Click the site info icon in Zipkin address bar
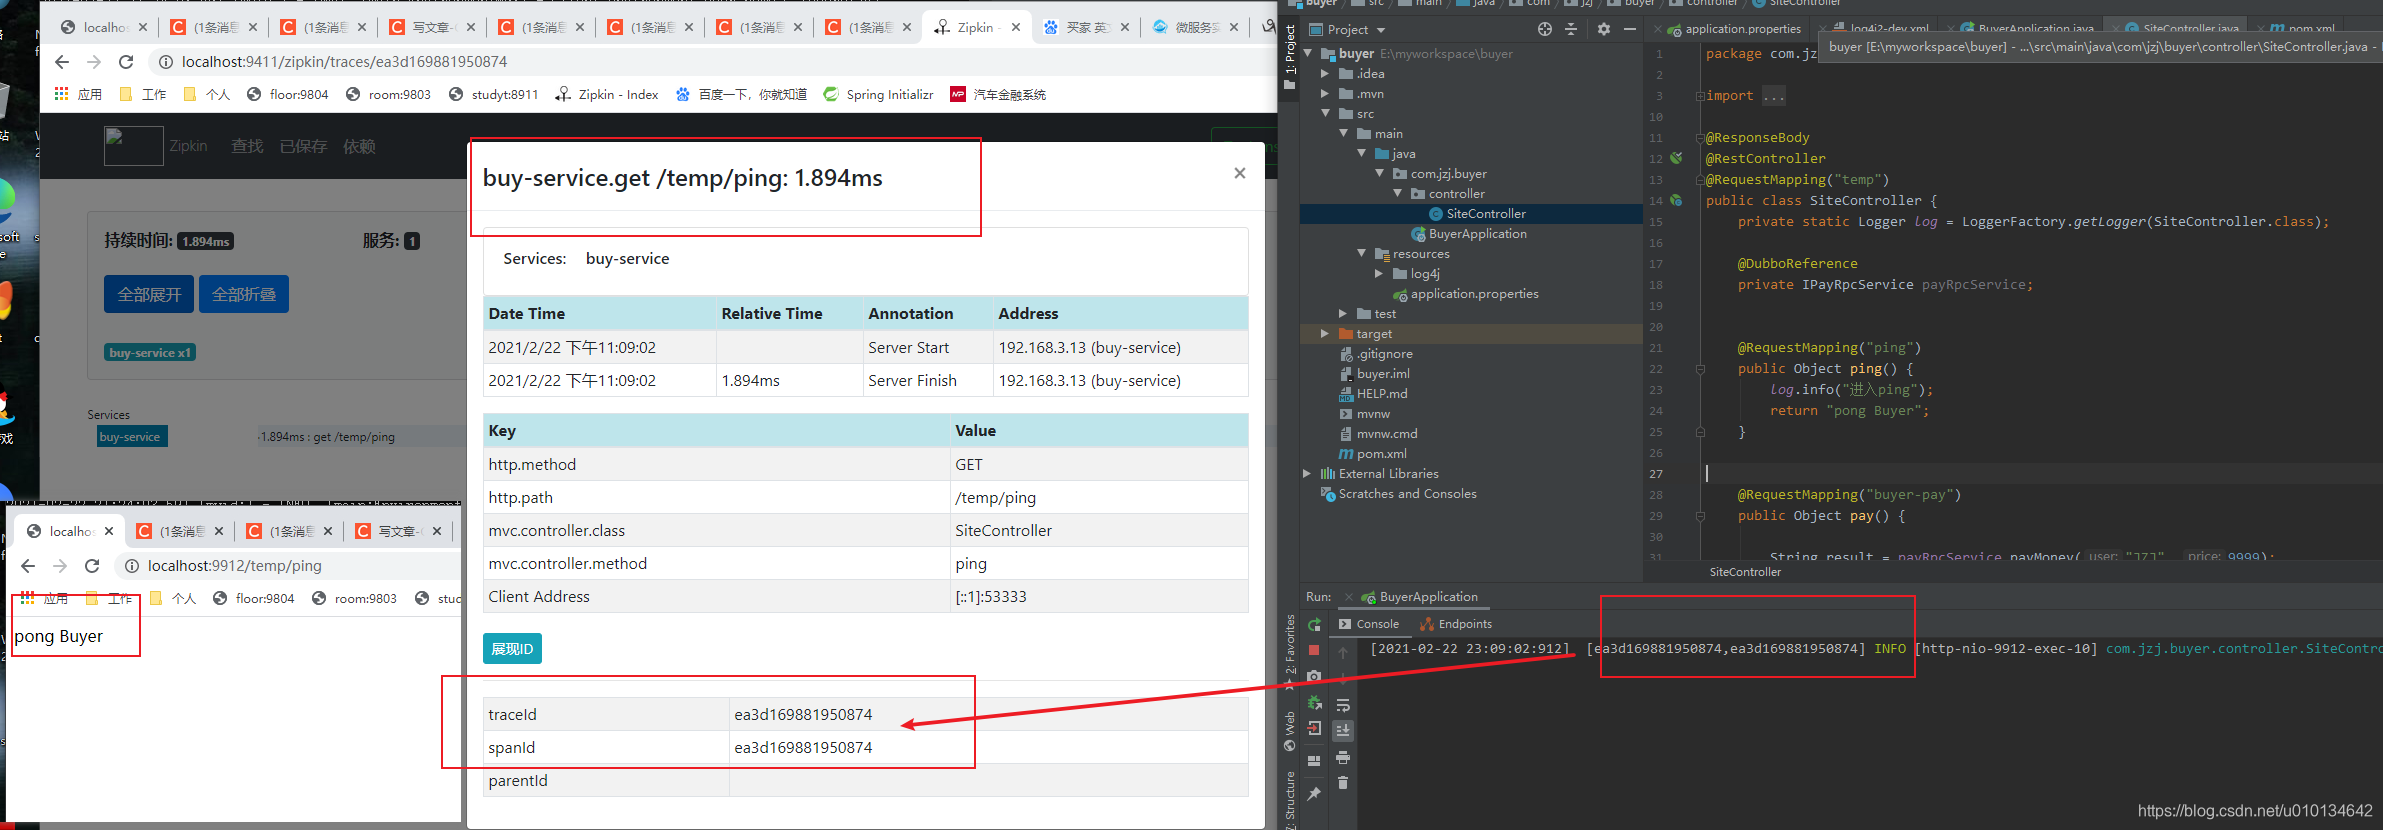The image size is (2383, 830). (x=165, y=62)
